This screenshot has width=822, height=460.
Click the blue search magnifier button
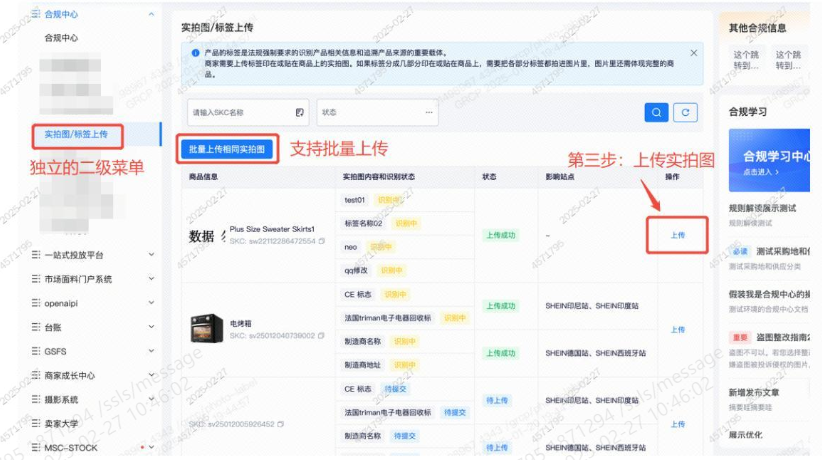[x=656, y=113]
